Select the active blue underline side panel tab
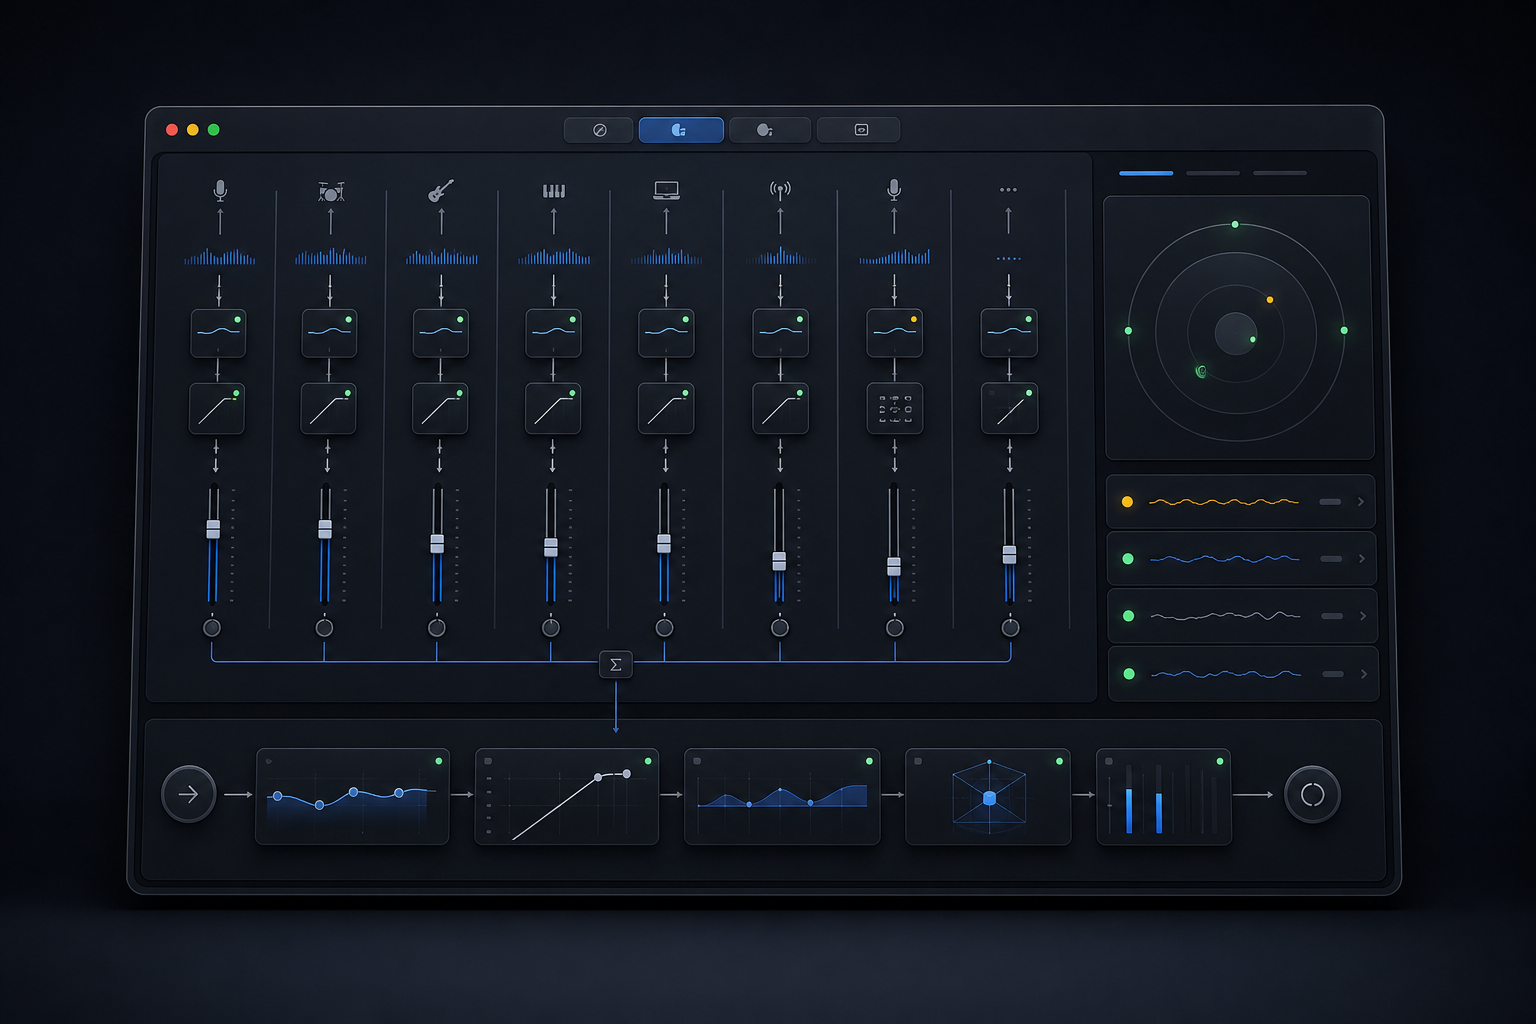This screenshot has width=1536, height=1024. pos(1146,173)
